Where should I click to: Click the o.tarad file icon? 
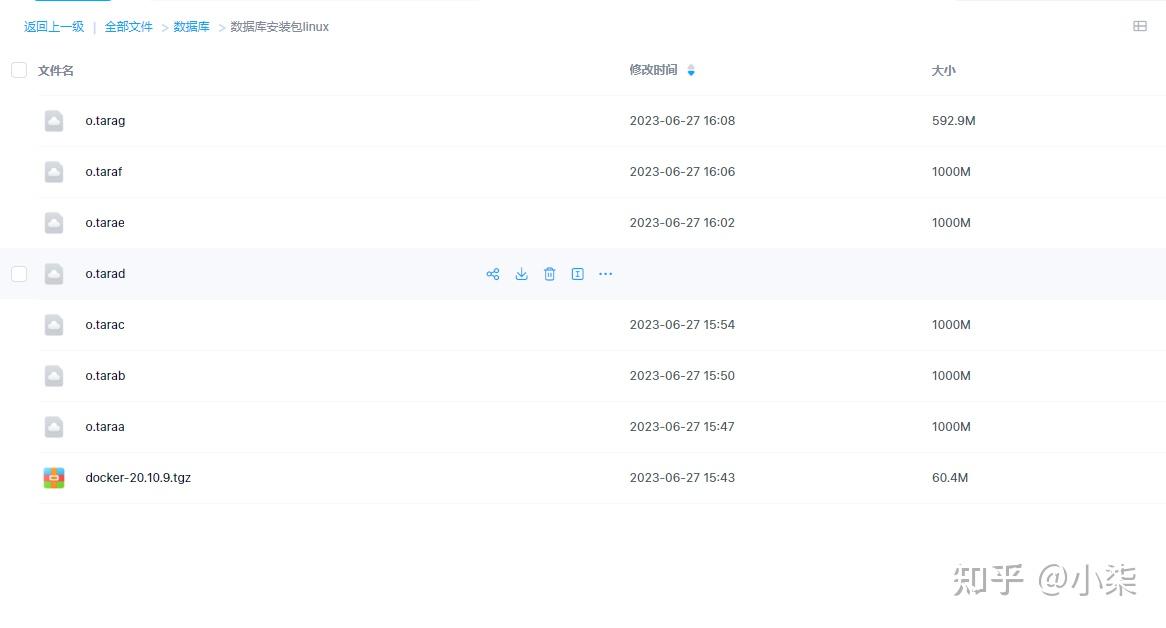click(x=54, y=273)
